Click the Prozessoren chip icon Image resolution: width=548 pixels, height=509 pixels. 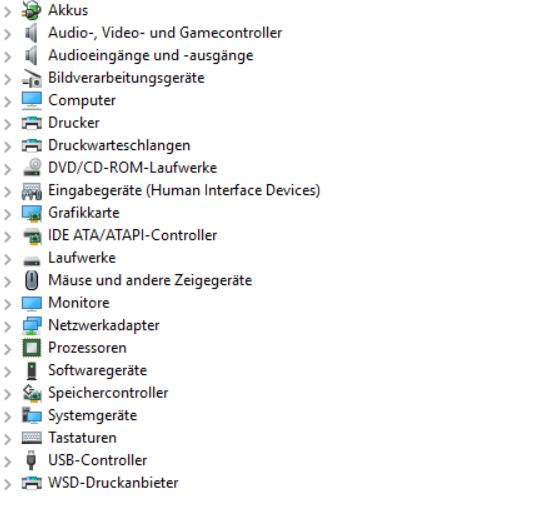31,348
